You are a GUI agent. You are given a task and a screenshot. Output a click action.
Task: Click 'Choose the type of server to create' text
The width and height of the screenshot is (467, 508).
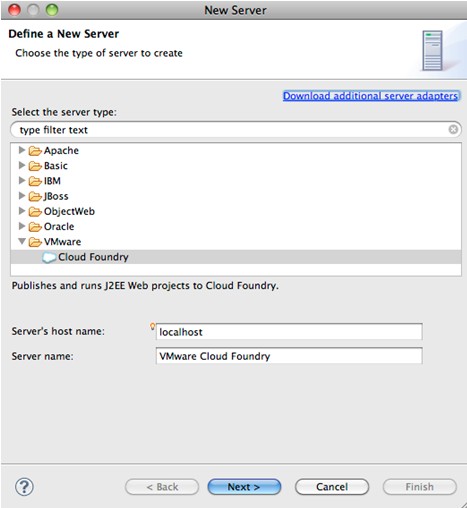[x=99, y=53]
